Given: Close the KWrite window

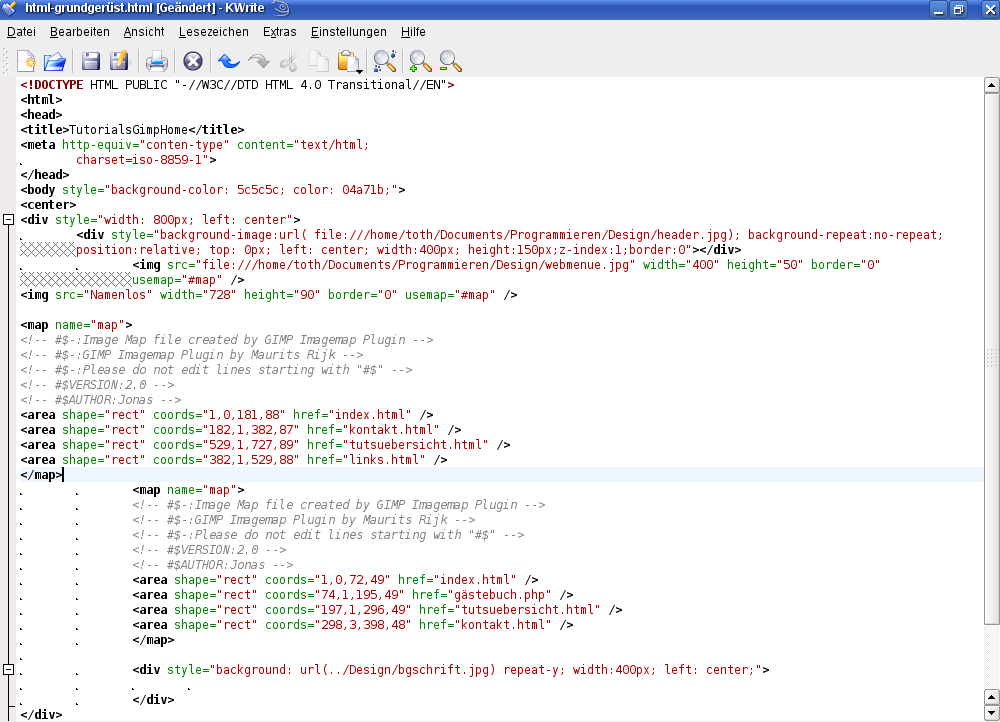Looking at the screenshot, I should pyautogui.click(x=990, y=10).
